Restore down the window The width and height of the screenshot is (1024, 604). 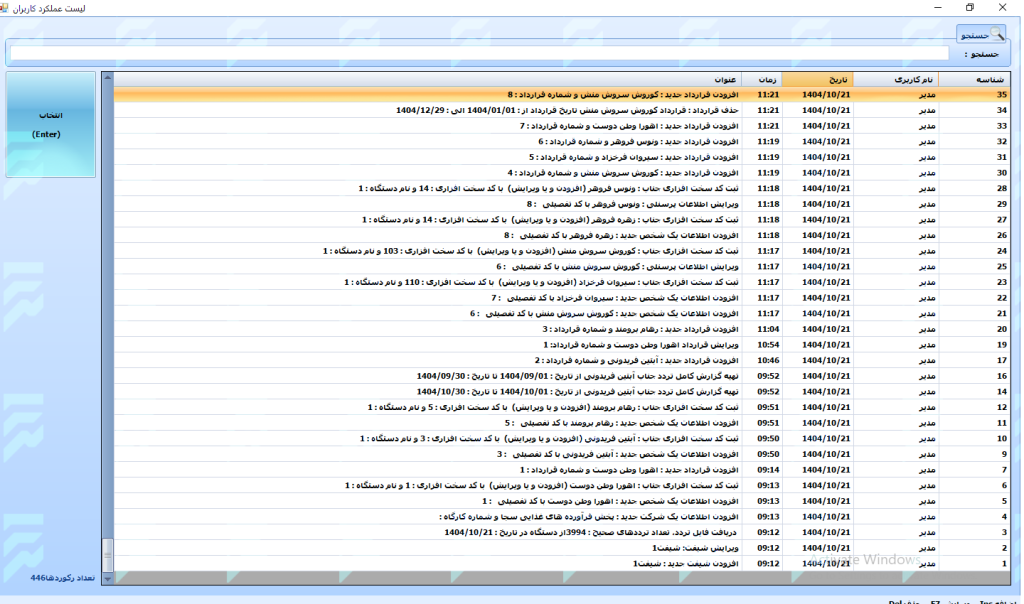coord(969,8)
